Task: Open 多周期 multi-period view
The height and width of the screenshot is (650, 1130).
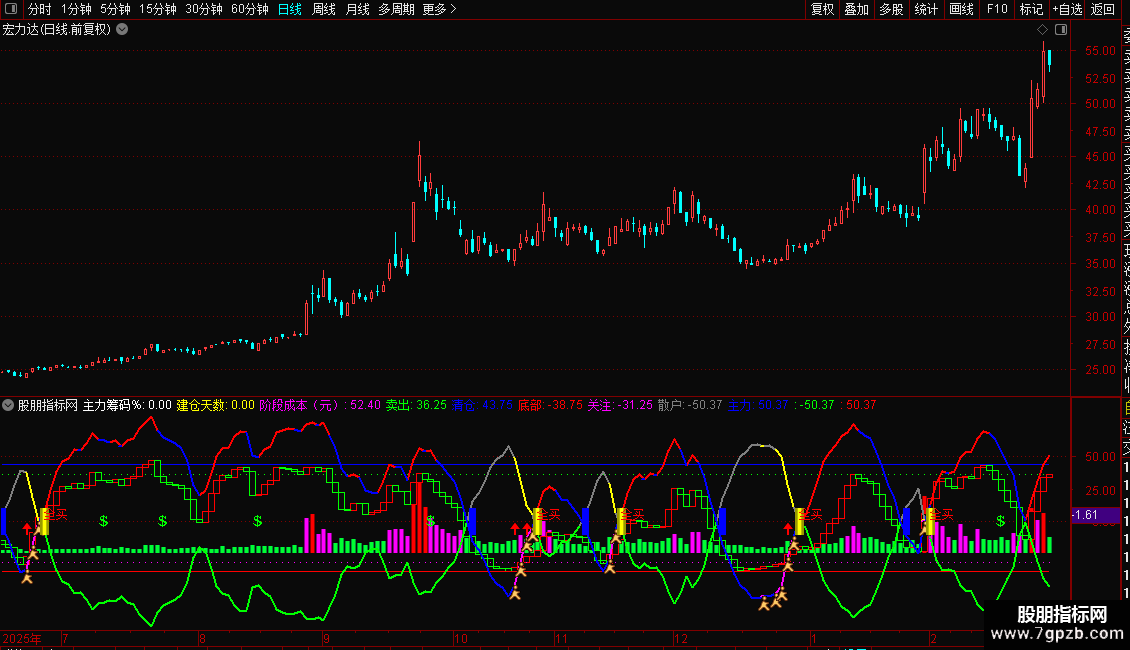Action: (x=396, y=9)
